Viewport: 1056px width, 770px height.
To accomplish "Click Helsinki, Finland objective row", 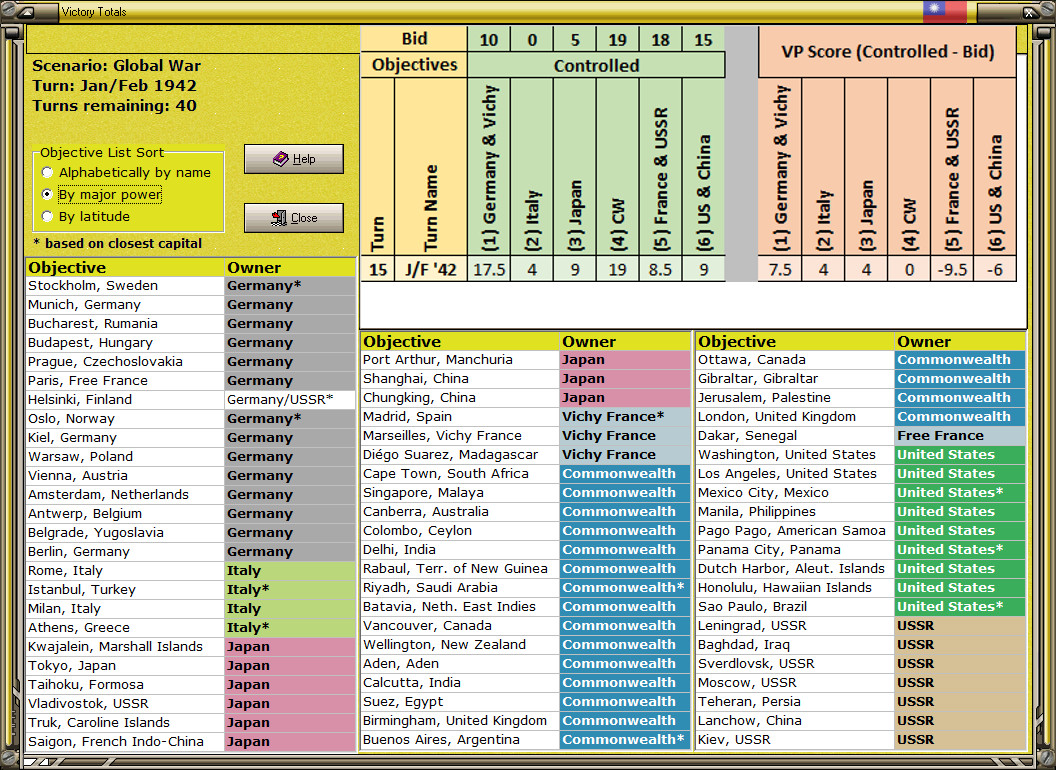I will (191, 399).
